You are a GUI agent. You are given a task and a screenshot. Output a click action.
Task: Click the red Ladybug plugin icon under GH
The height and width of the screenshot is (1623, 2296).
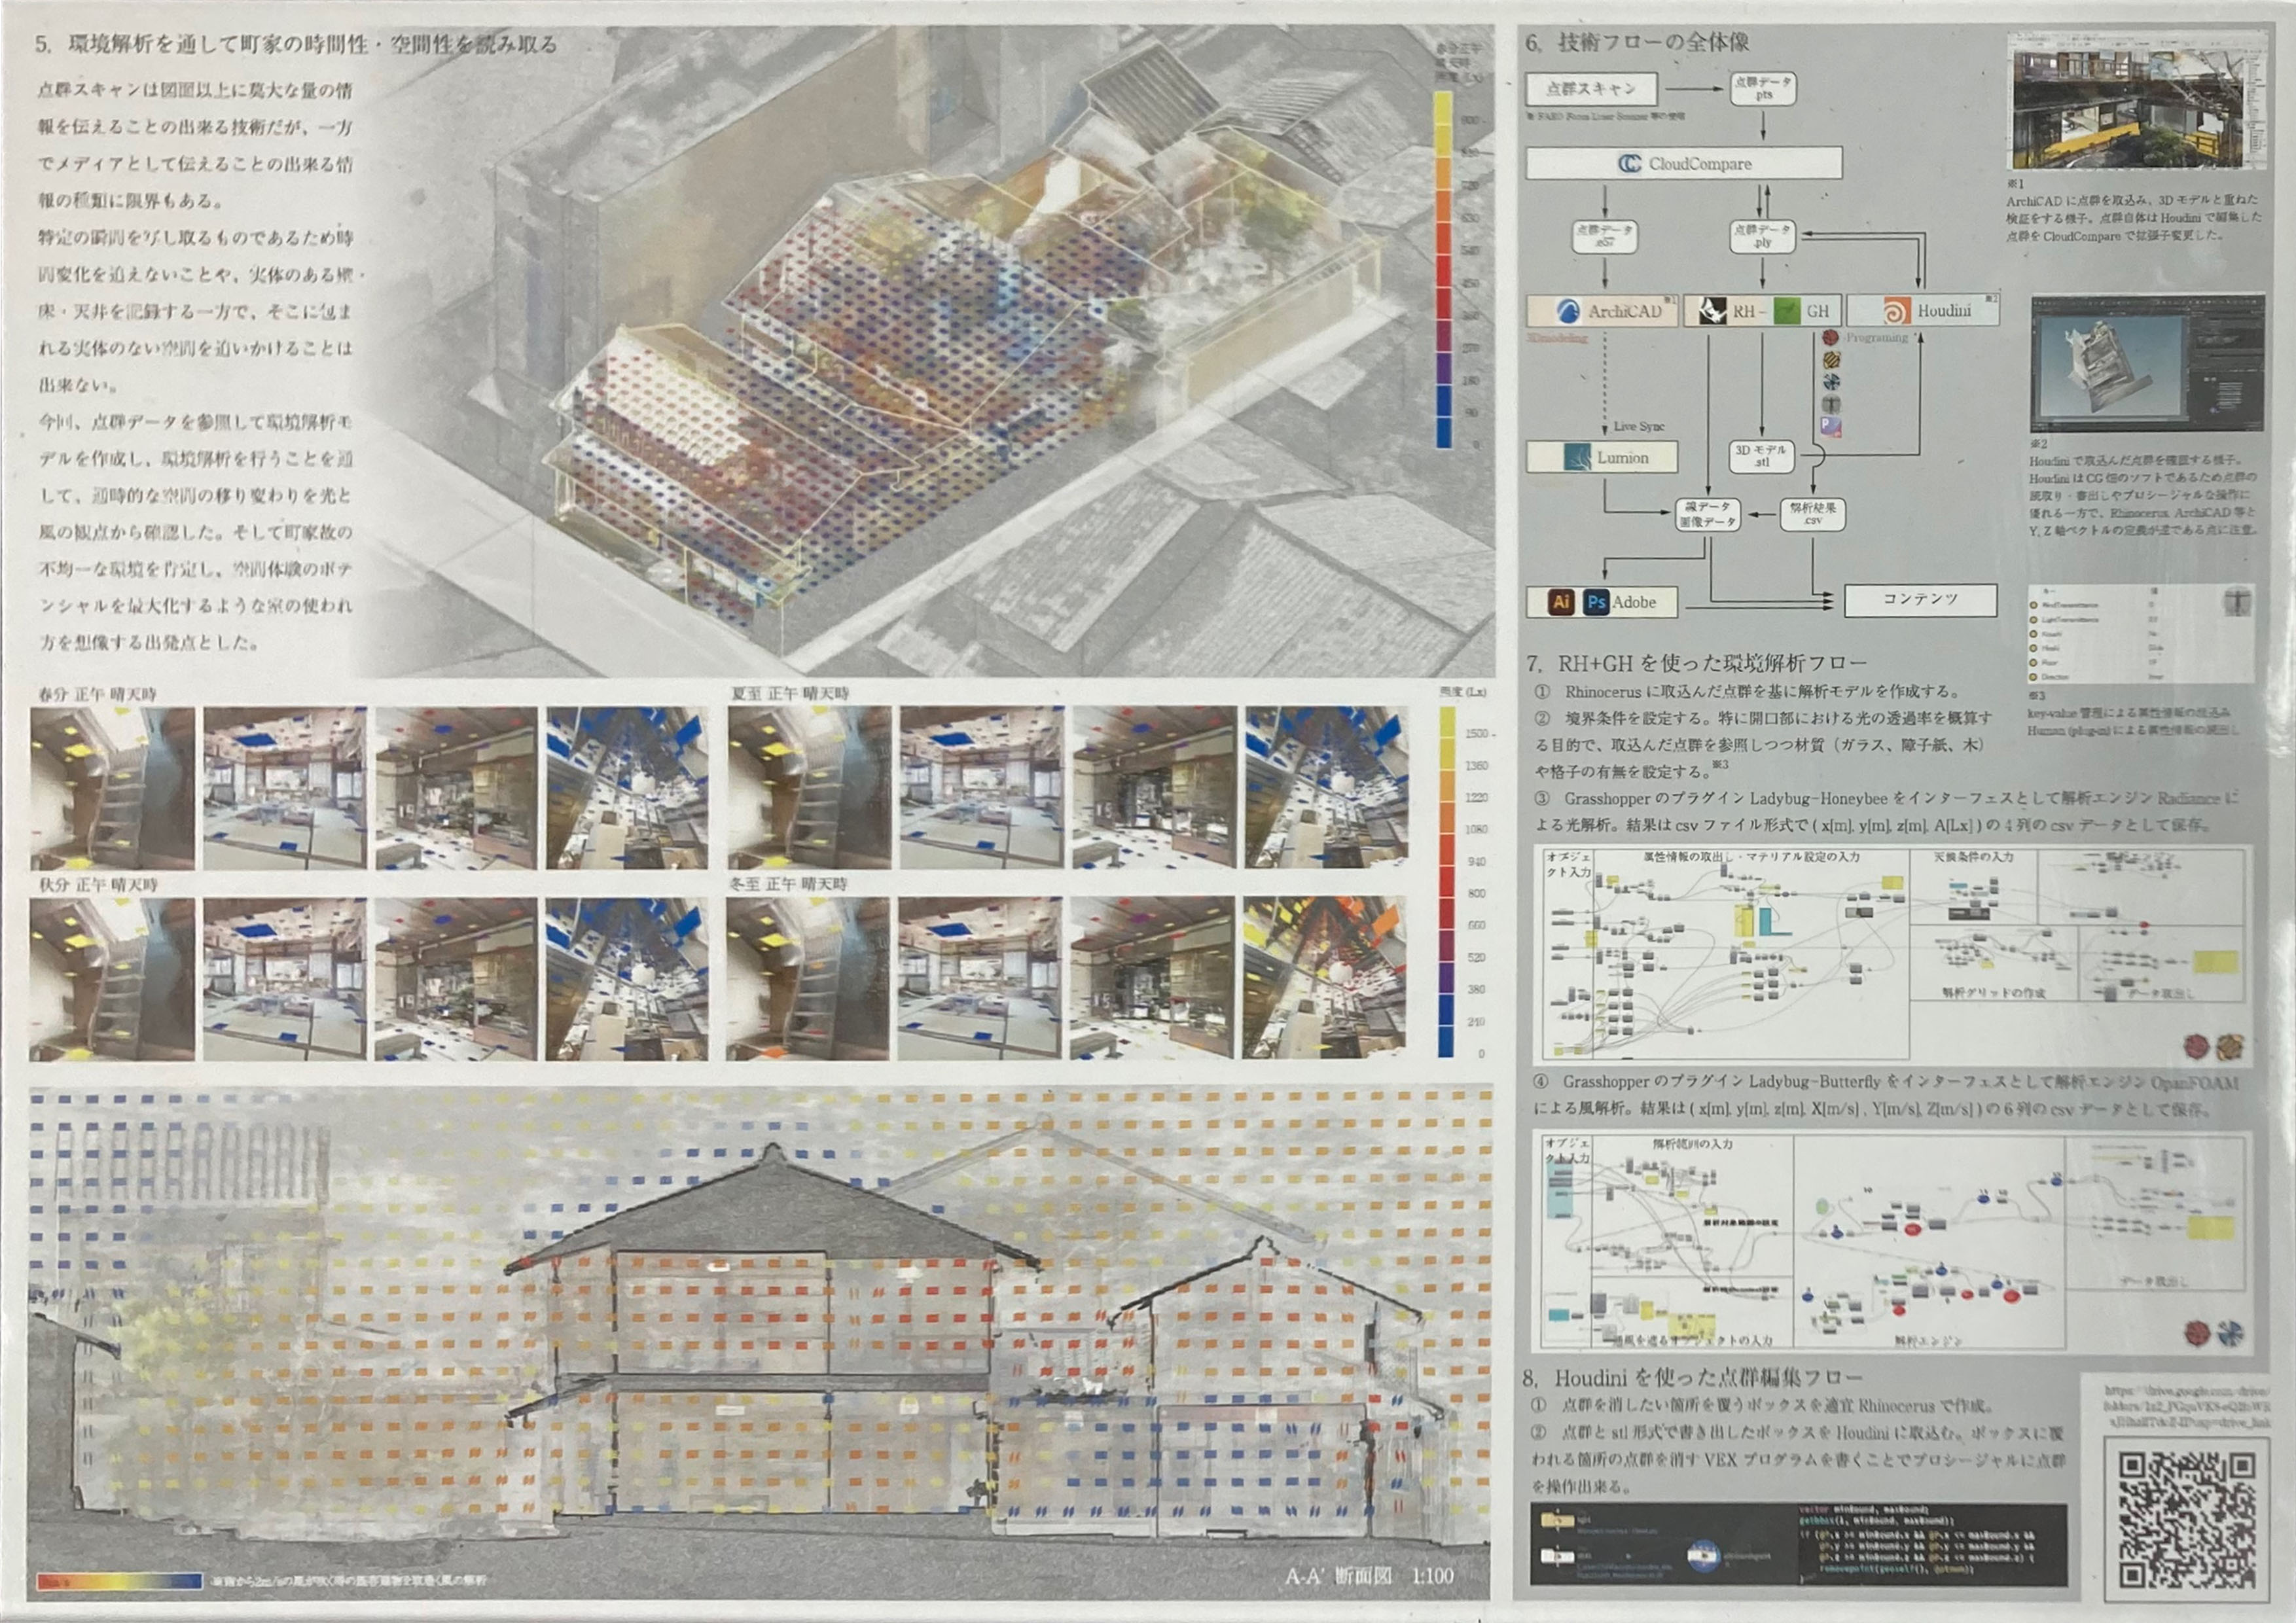1830,338
